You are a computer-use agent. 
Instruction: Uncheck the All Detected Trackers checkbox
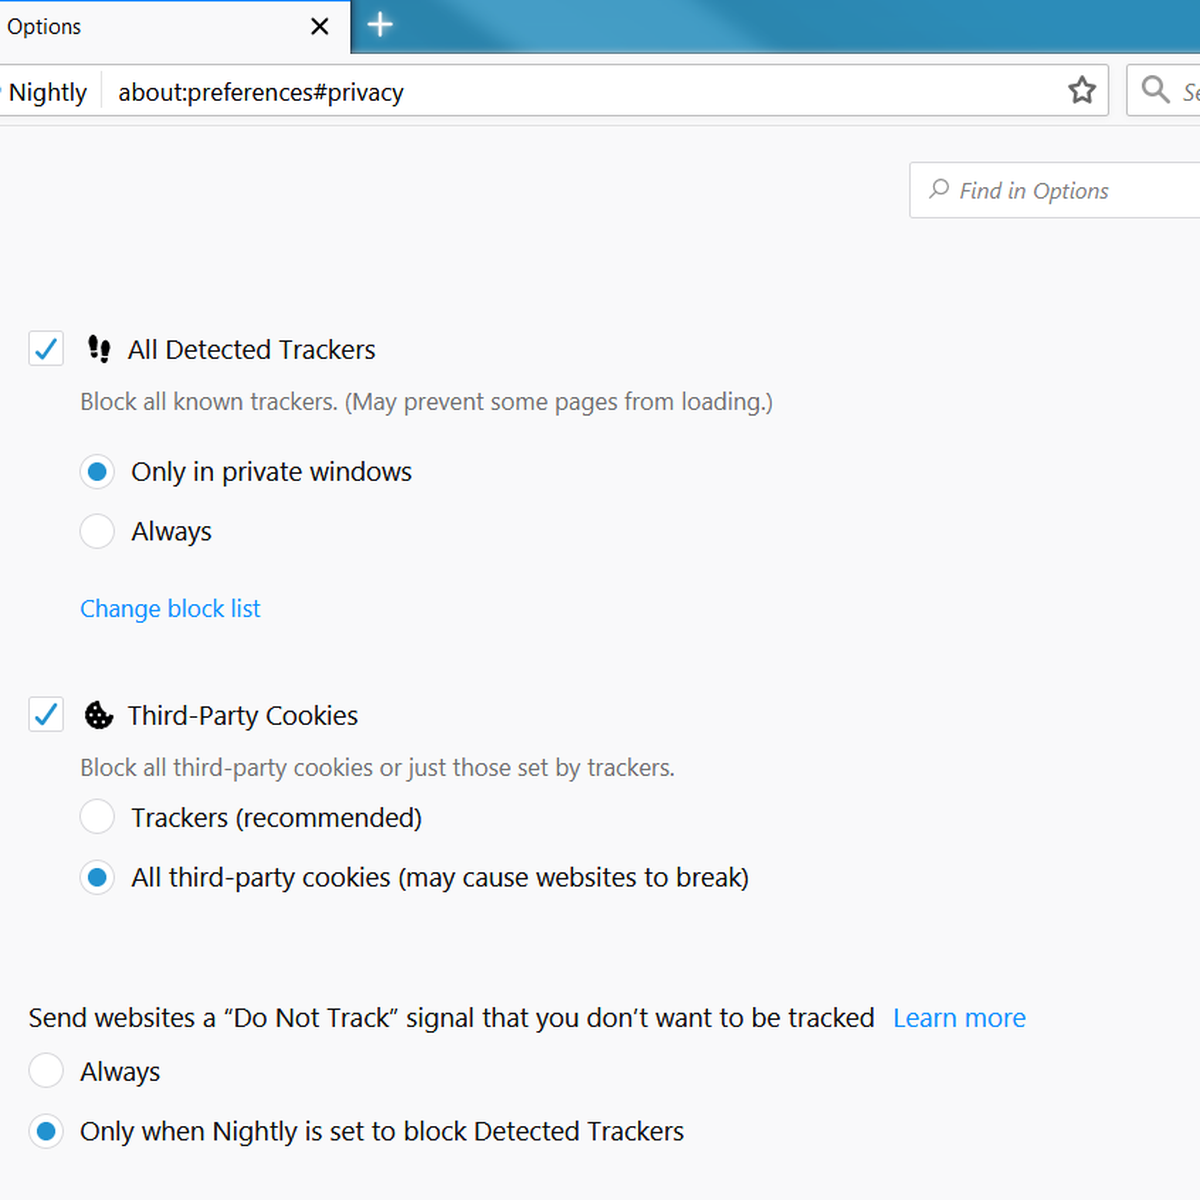coord(46,349)
